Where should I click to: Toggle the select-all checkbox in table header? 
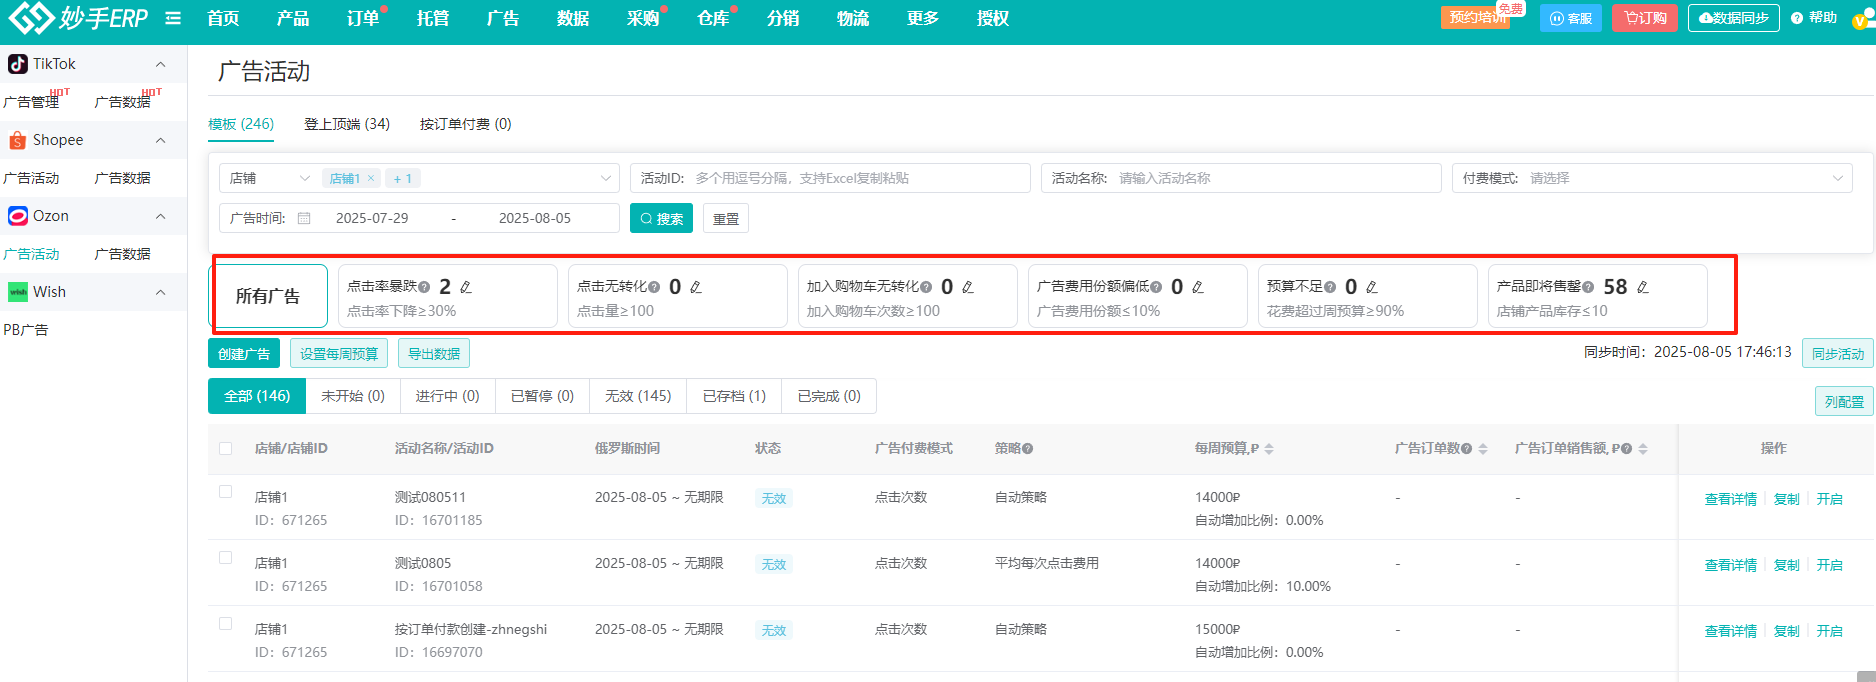[x=226, y=449]
